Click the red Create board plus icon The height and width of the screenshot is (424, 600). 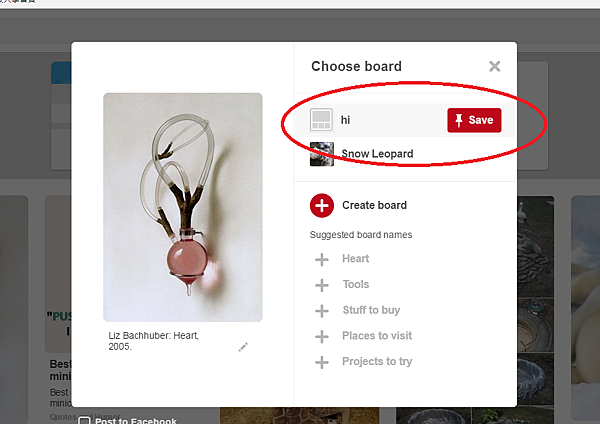pyautogui.click(x=322, y=206)
